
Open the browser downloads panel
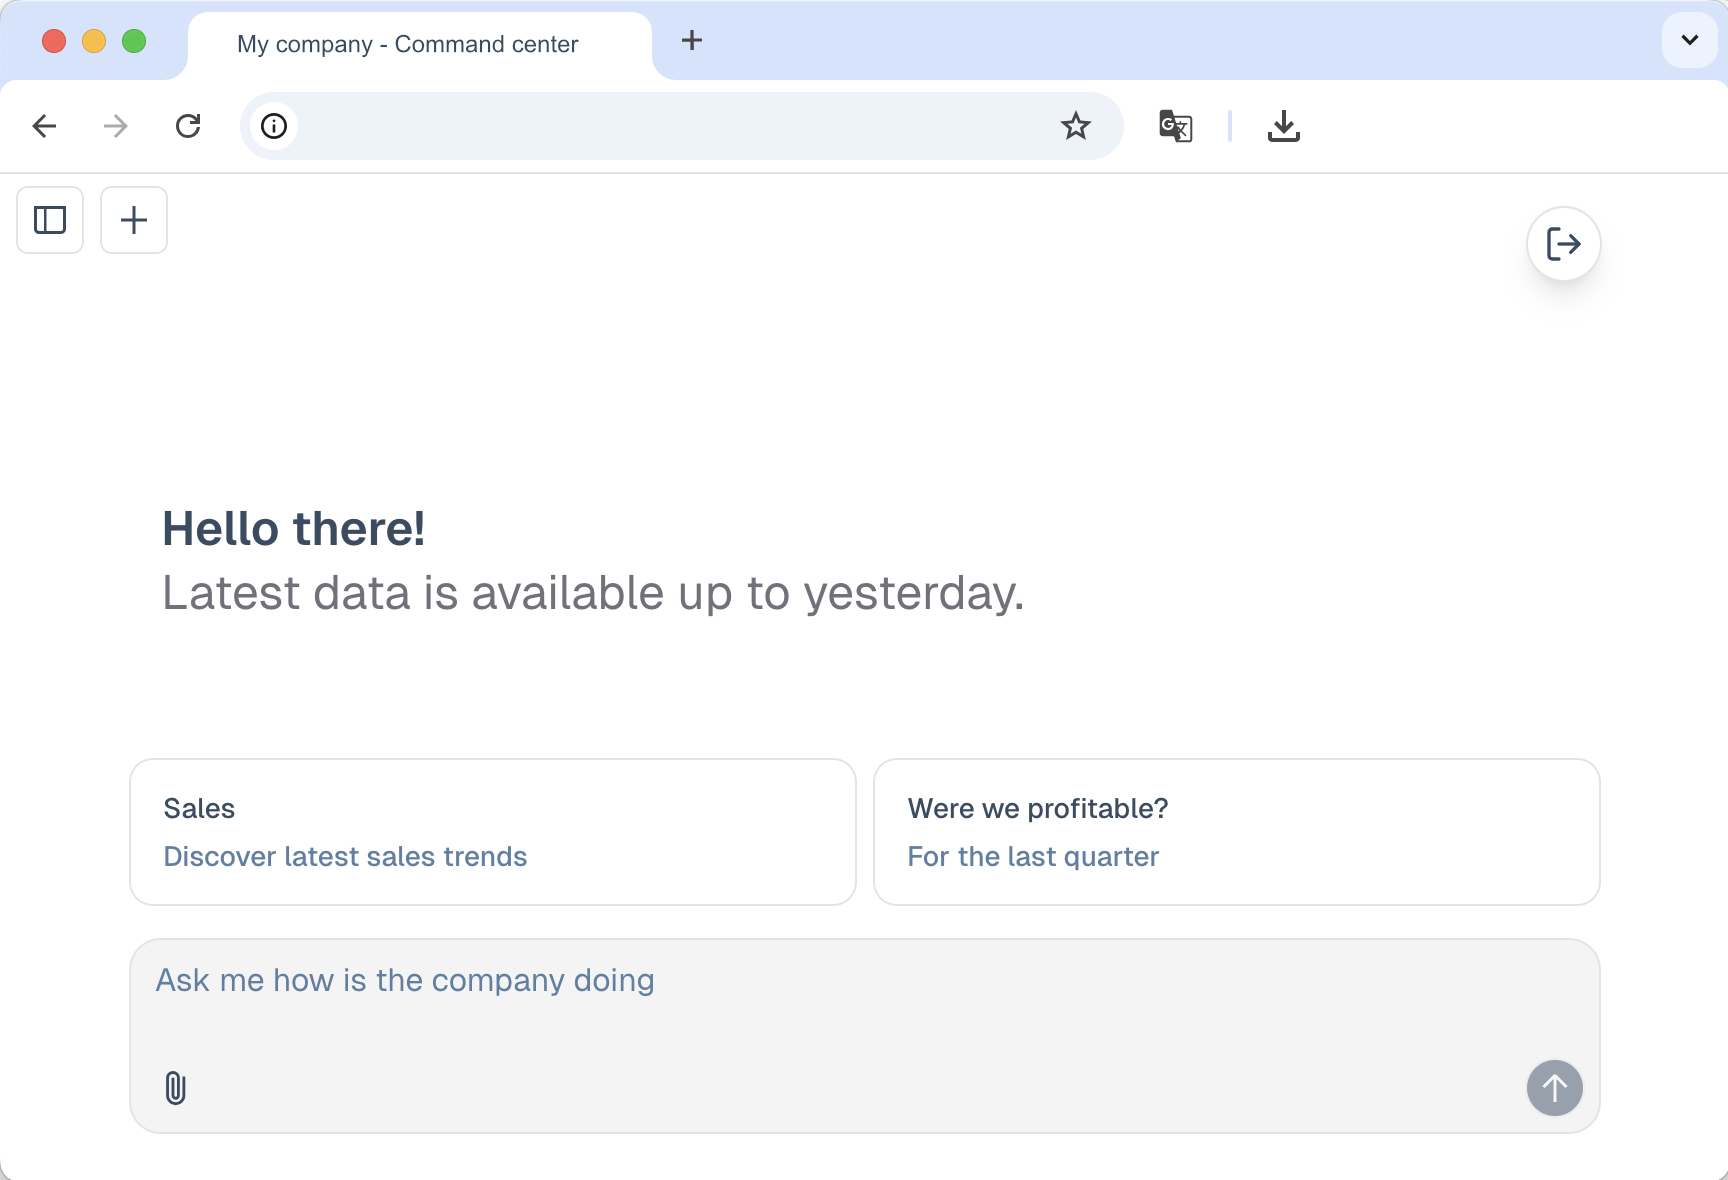[1285, 126]
